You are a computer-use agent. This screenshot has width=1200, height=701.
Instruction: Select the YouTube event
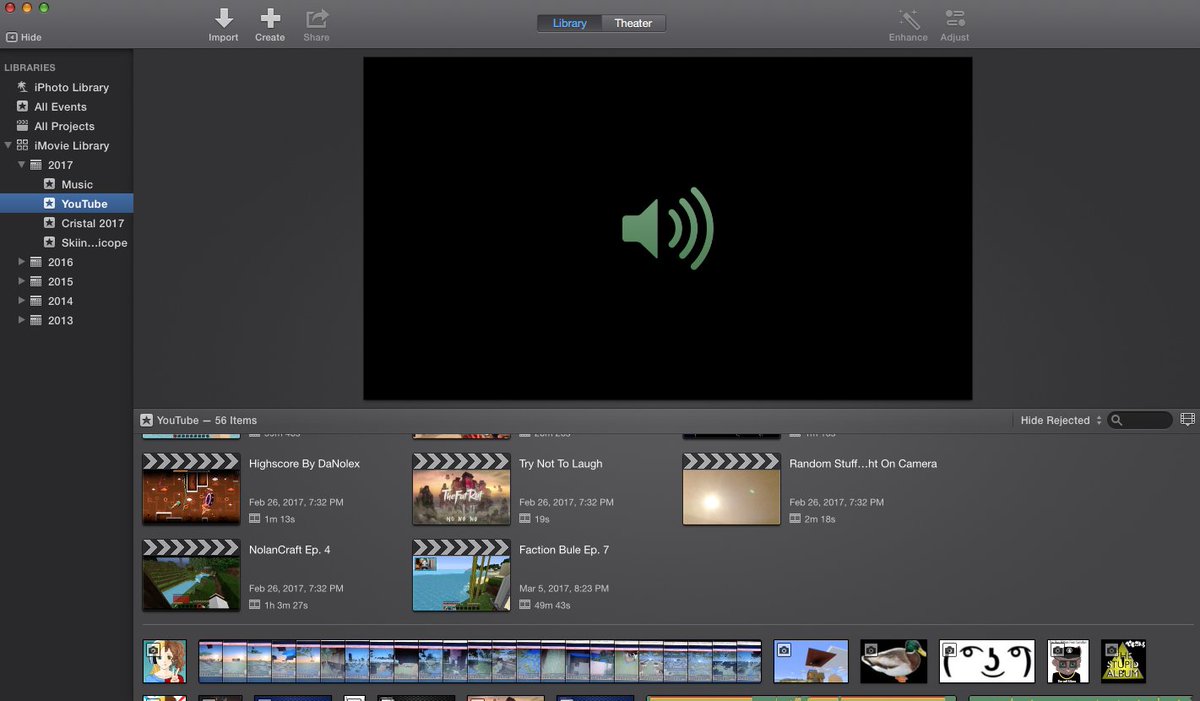pos(66,204)
